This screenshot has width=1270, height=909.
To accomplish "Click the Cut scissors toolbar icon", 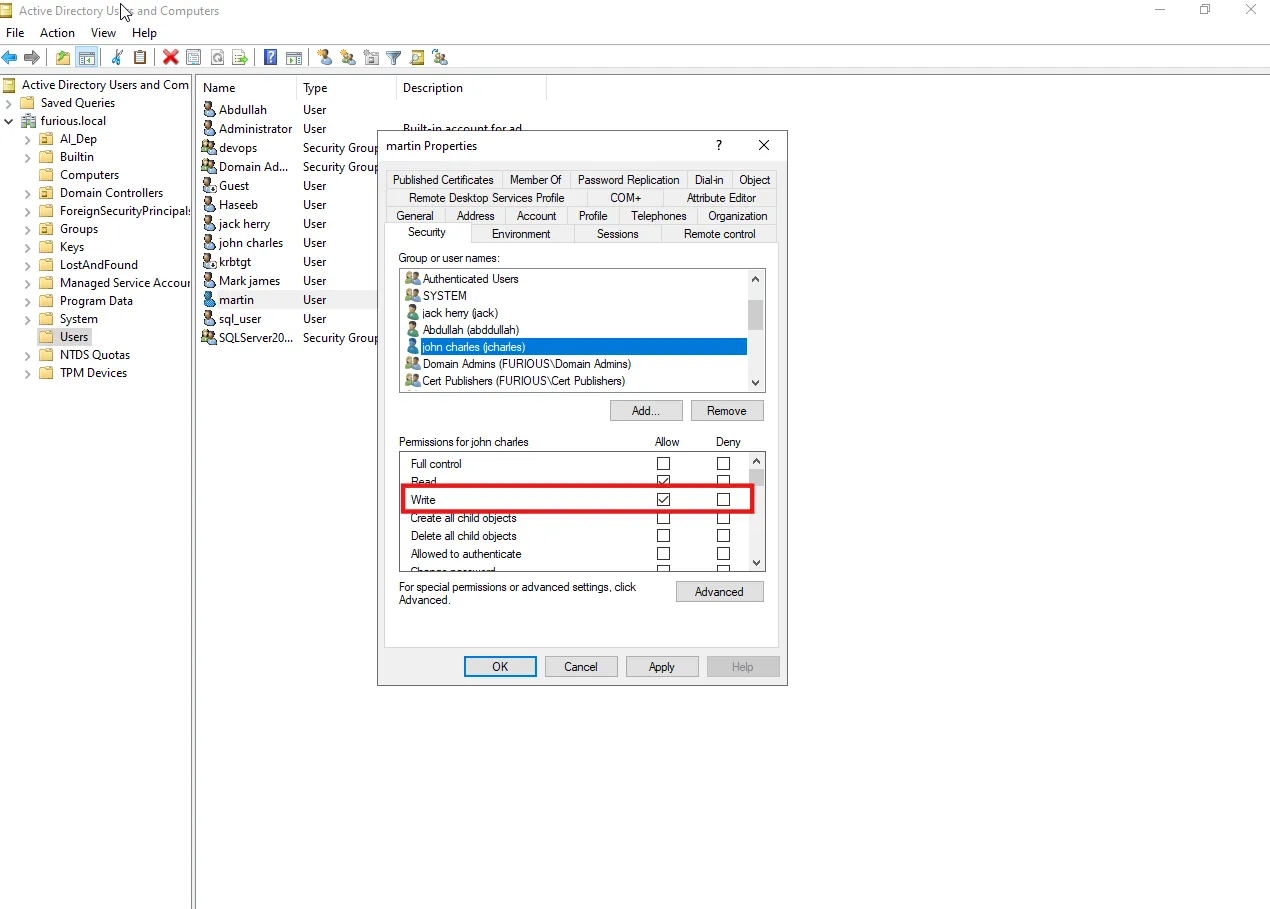I will pos(117,58).
